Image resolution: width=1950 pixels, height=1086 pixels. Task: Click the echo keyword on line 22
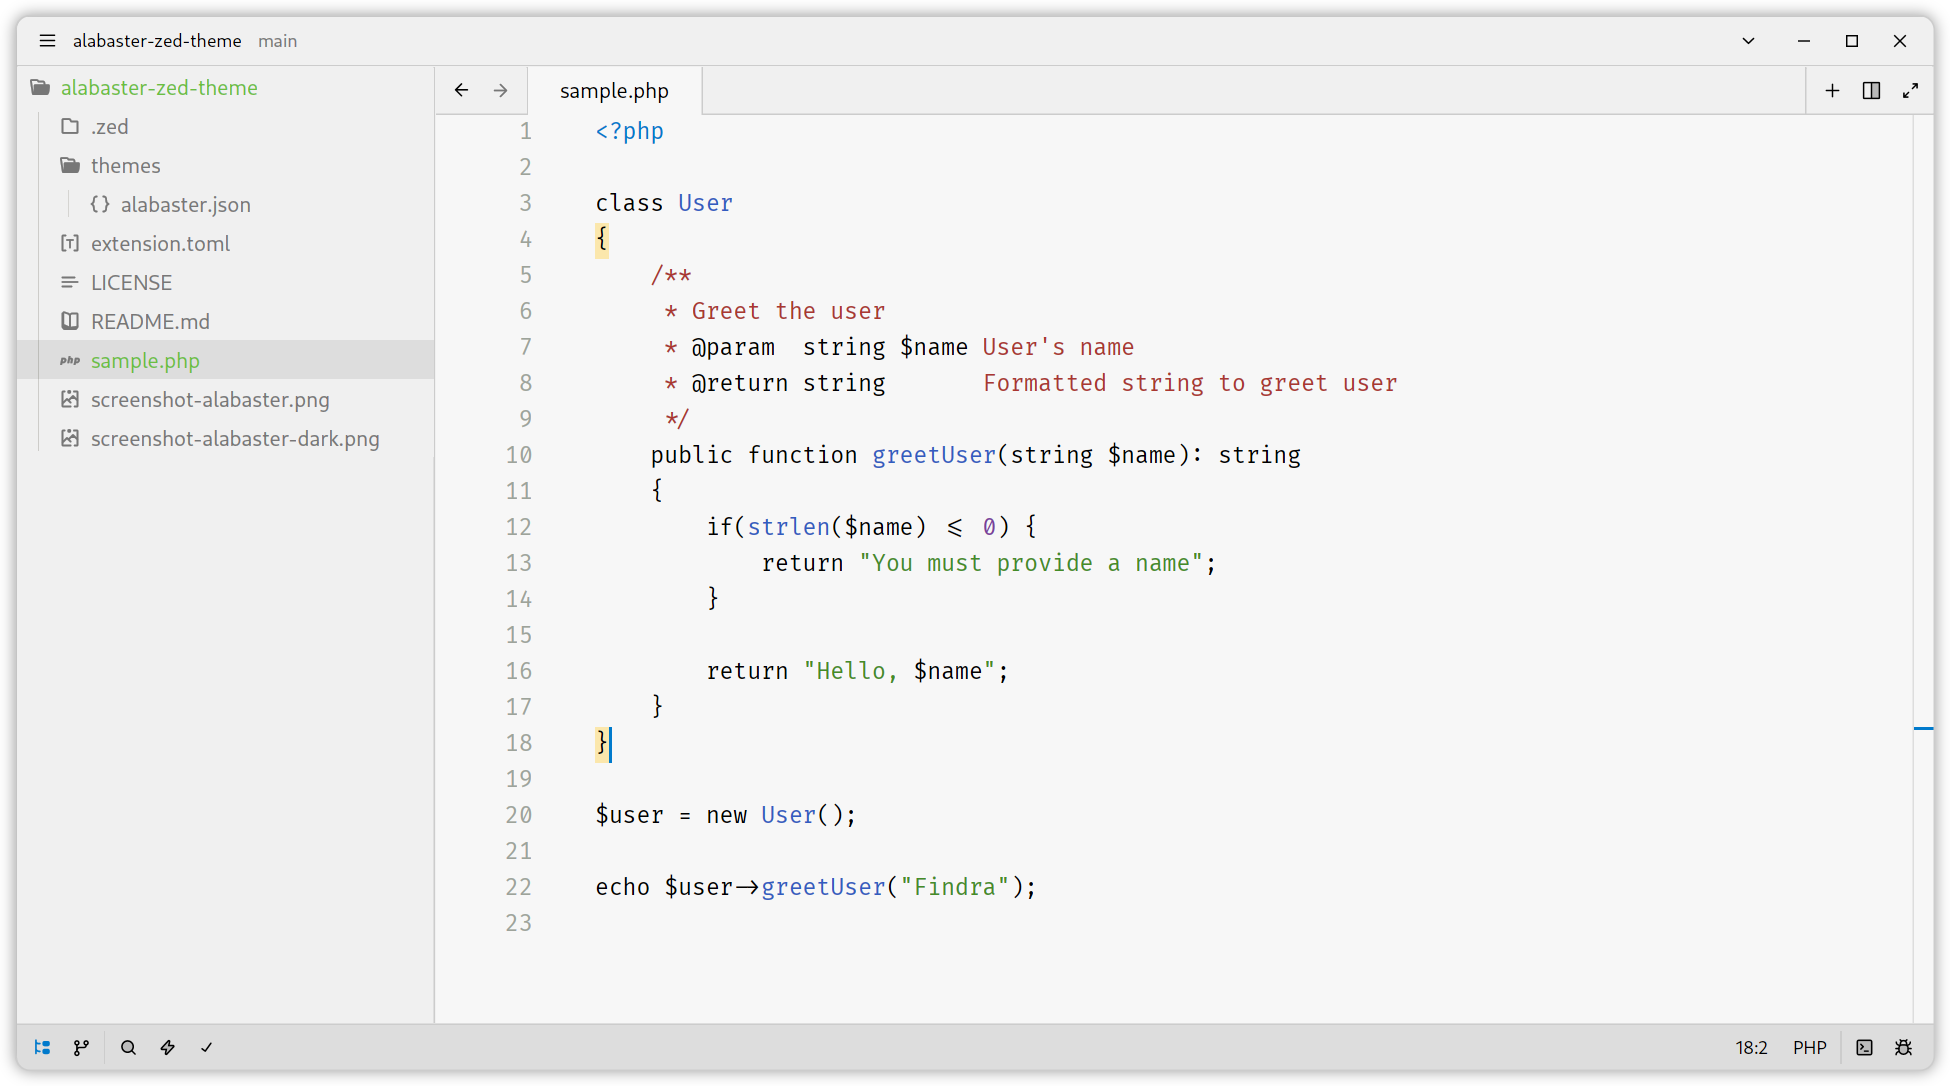click(622, 887)
